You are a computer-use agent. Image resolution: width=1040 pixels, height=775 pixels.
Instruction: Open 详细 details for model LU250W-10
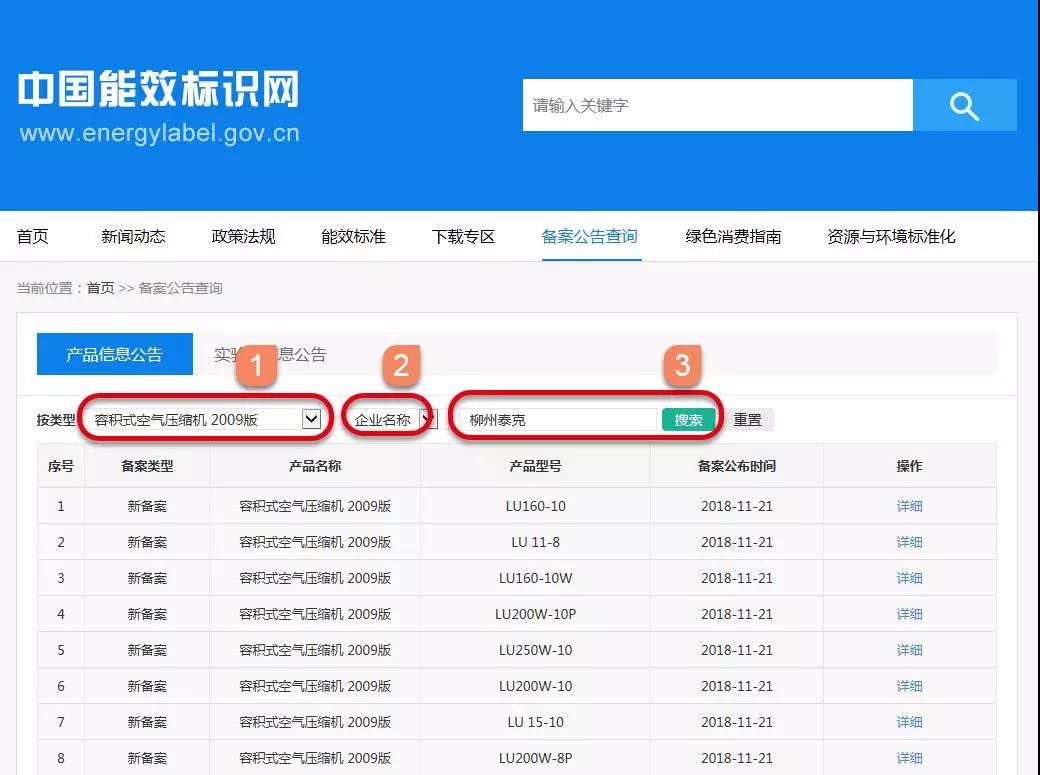[x=909, y=650]
